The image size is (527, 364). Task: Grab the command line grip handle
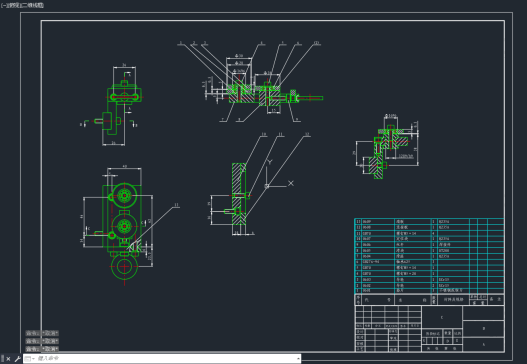[2, 359]
